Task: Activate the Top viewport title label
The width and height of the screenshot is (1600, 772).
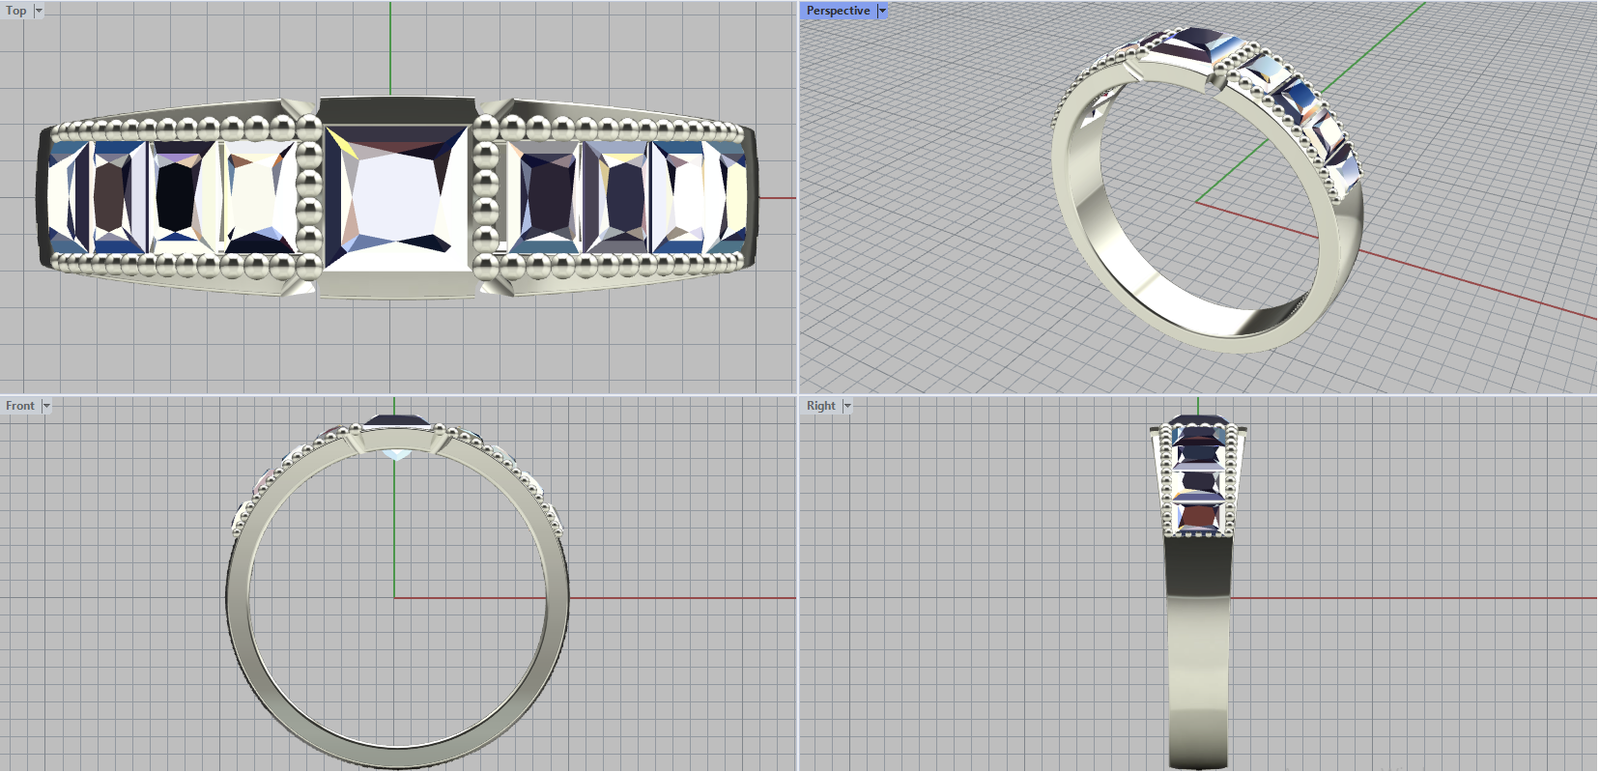Action: (x=16, y=11)
